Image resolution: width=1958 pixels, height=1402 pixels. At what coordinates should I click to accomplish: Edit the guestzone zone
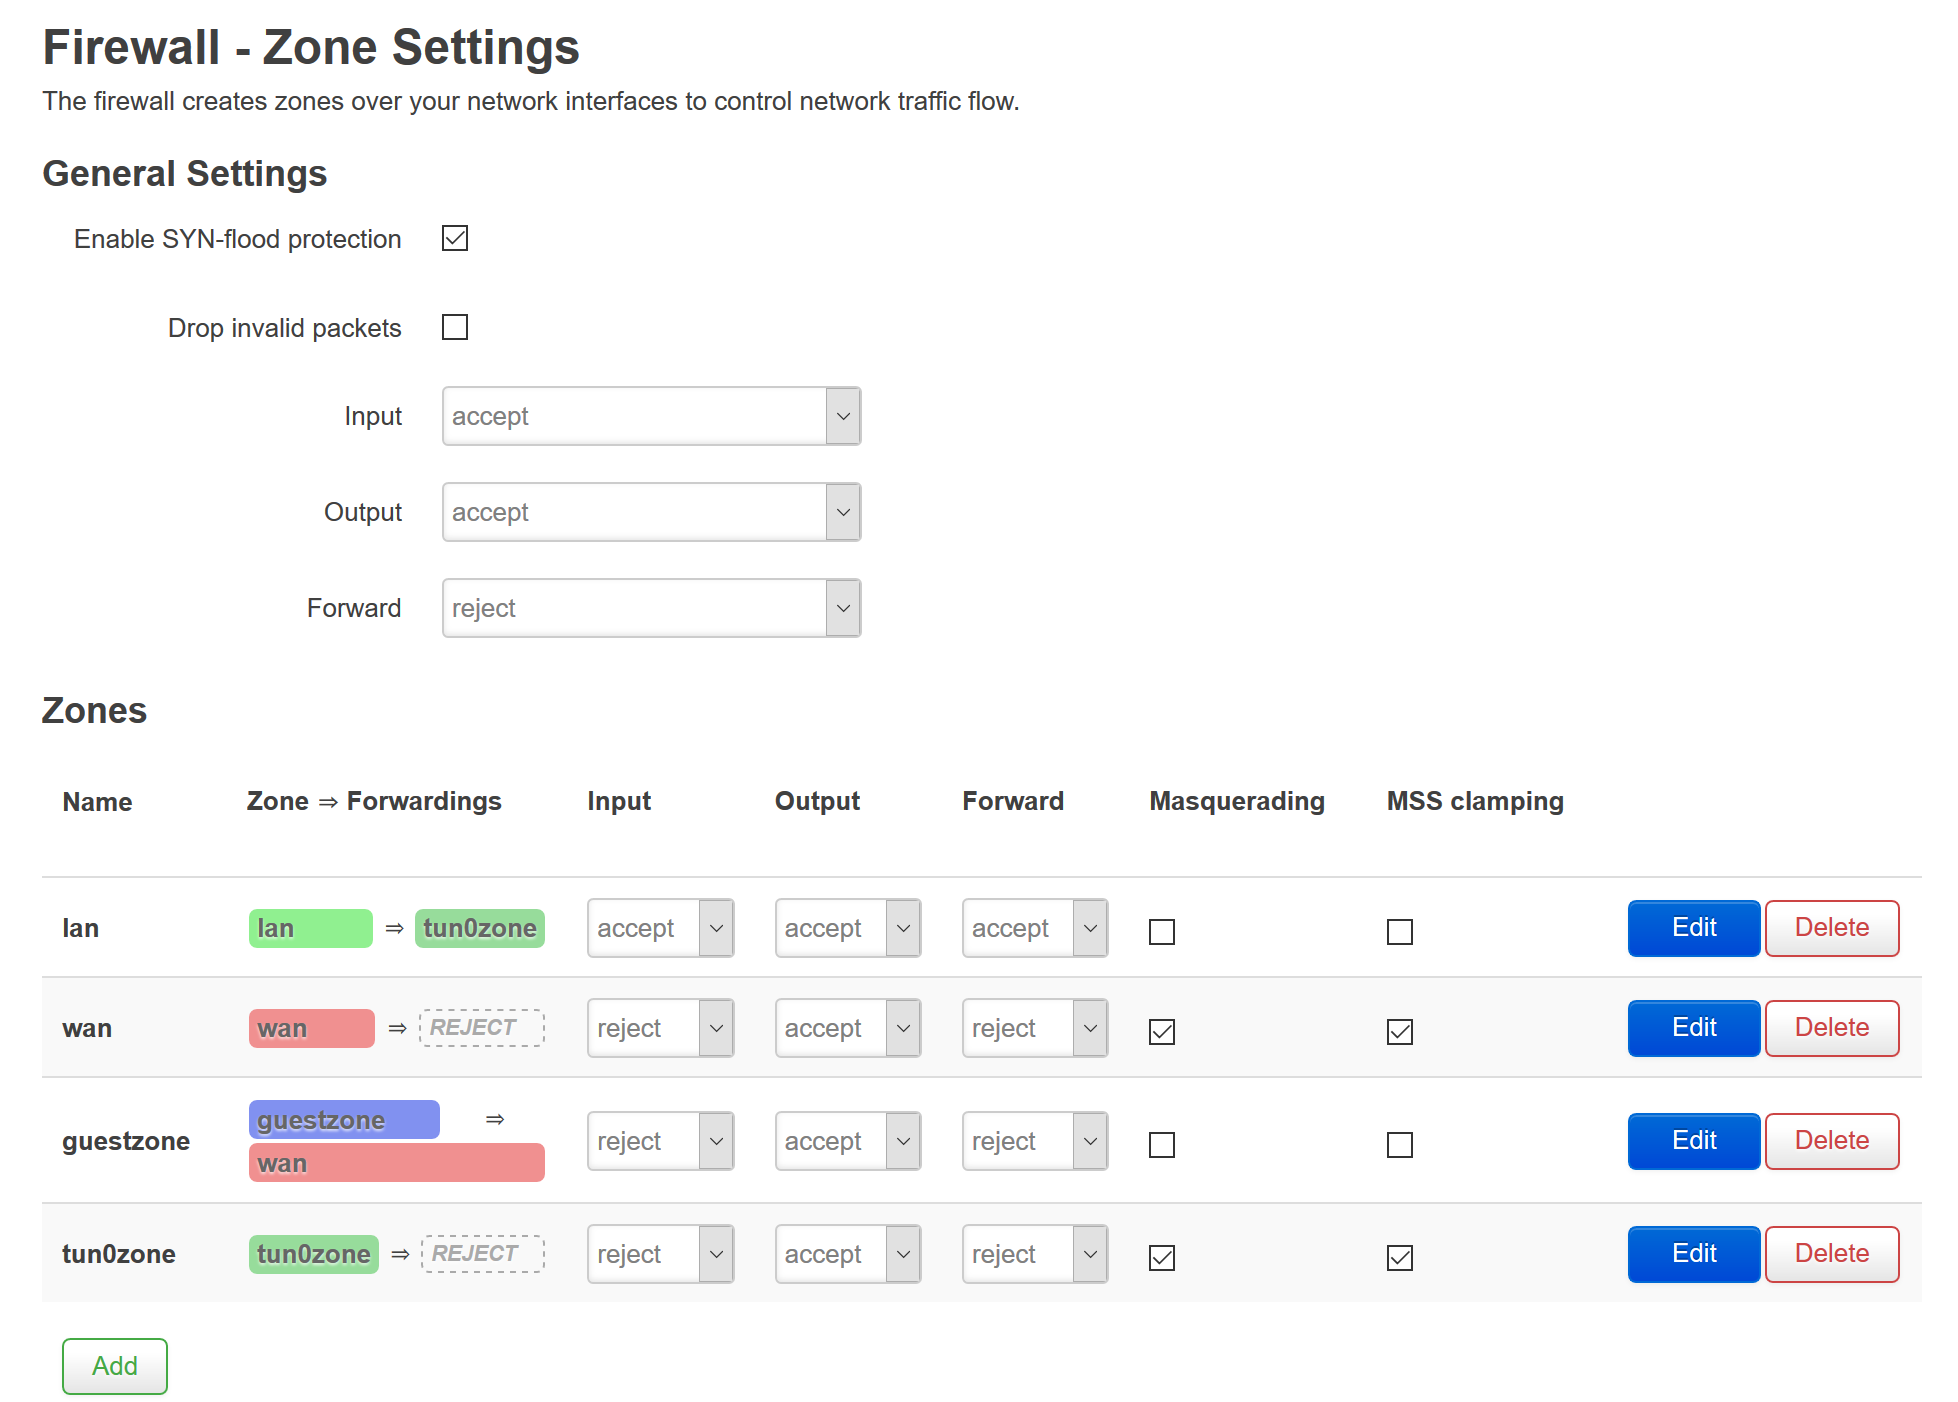click(1693, 1141)
